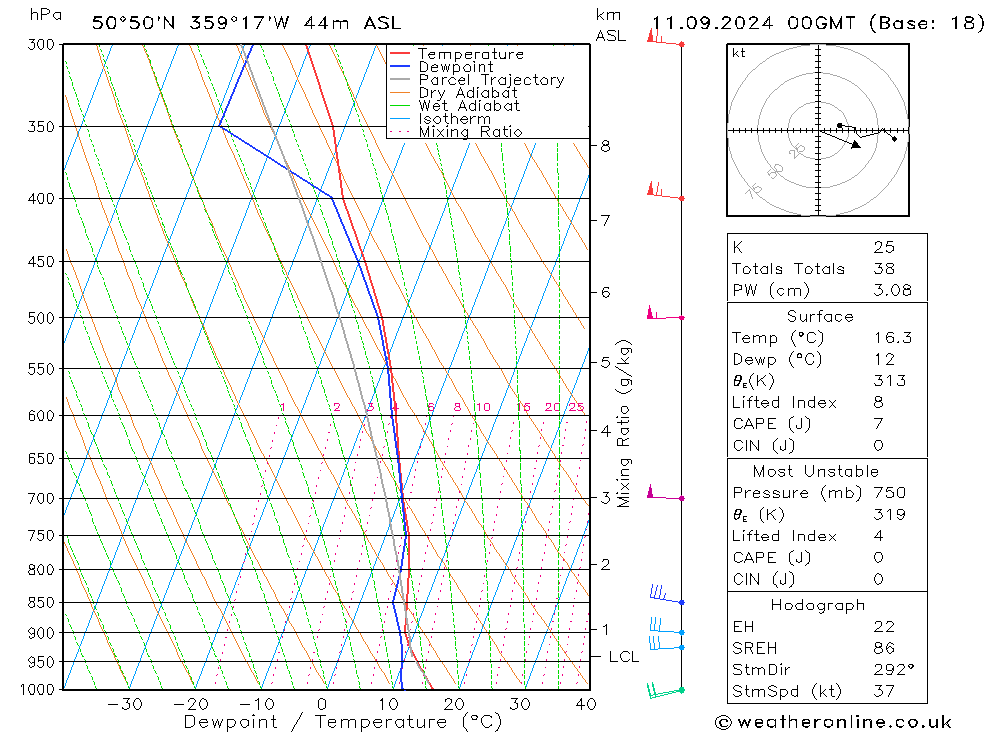Click the 1000 hPa pressure axis label
This screenshot has width=1000, height=733.
click(x=37, y=690)
